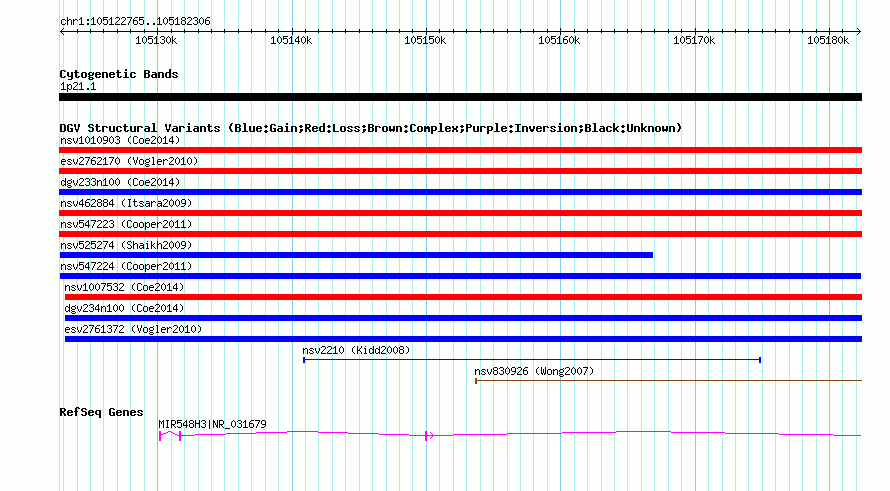Open esv2761372 (Vogler2010) variant label
This screenshot has height=491, width=890.
click(x=133, y=329)
